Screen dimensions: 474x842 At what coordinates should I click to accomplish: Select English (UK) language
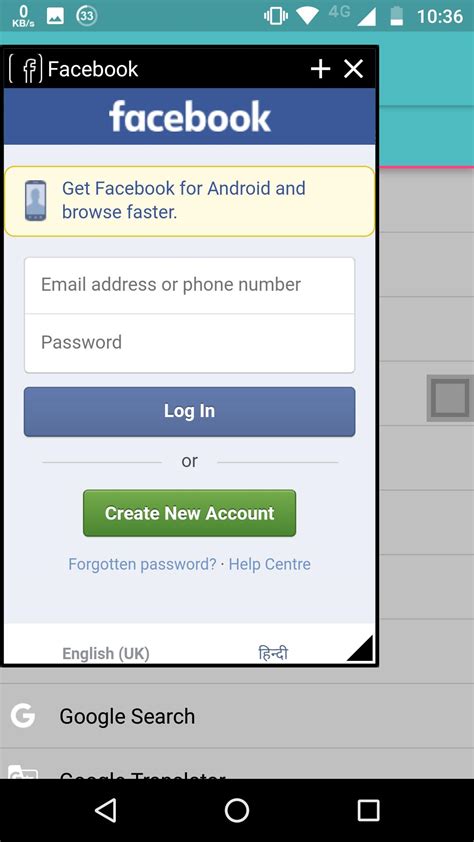[106, 654]
